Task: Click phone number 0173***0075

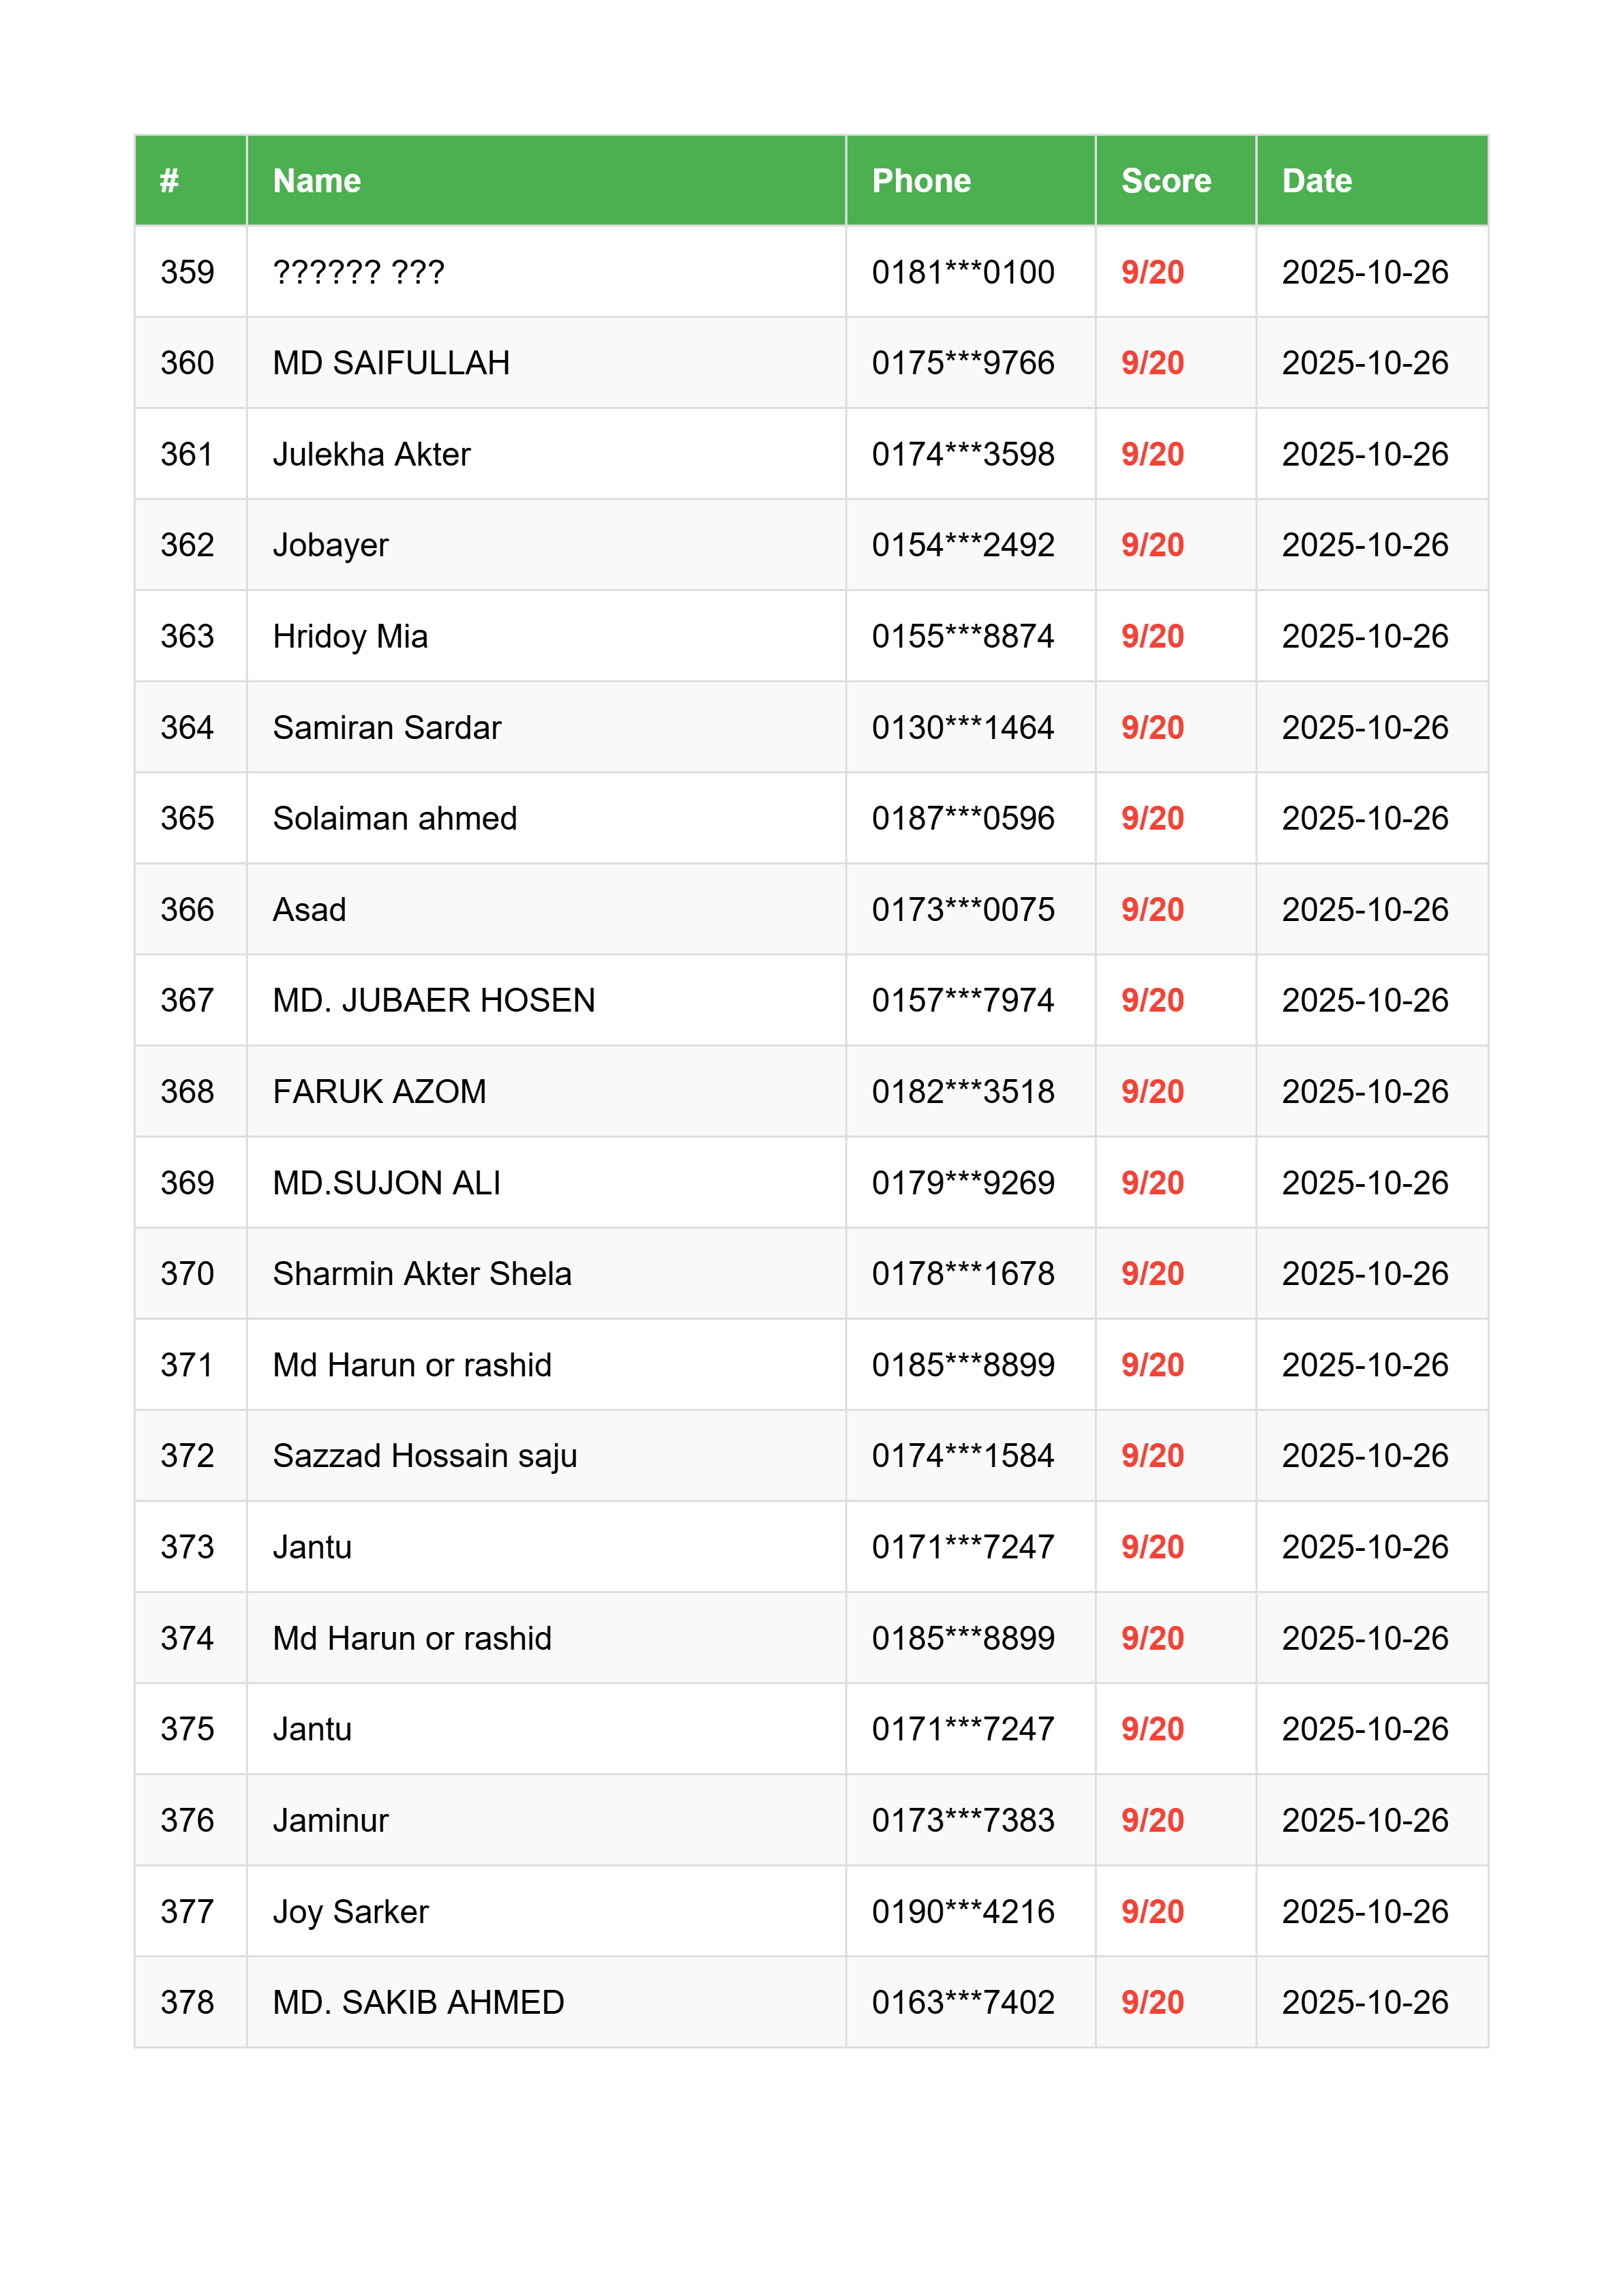Action: (962, 910)
